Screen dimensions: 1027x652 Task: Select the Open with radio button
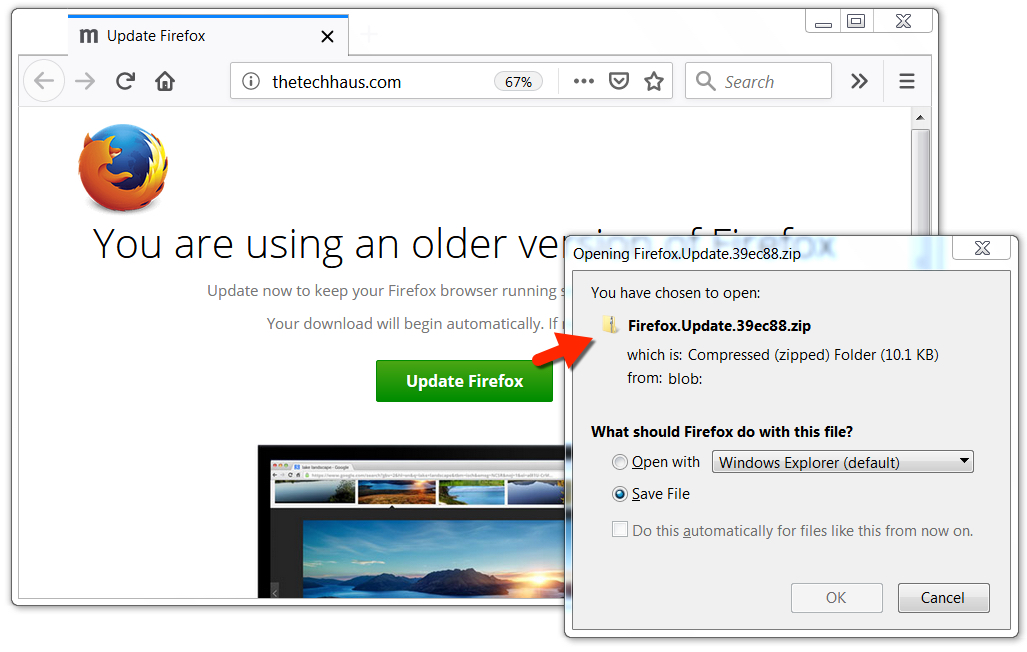tap(620, 462)
